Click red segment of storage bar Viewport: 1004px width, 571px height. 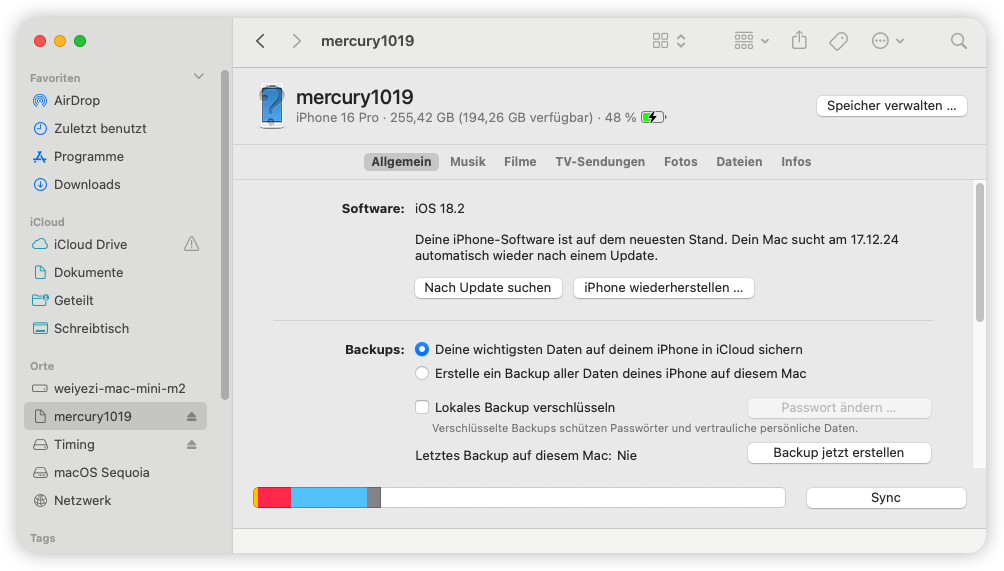coord(275,498)
